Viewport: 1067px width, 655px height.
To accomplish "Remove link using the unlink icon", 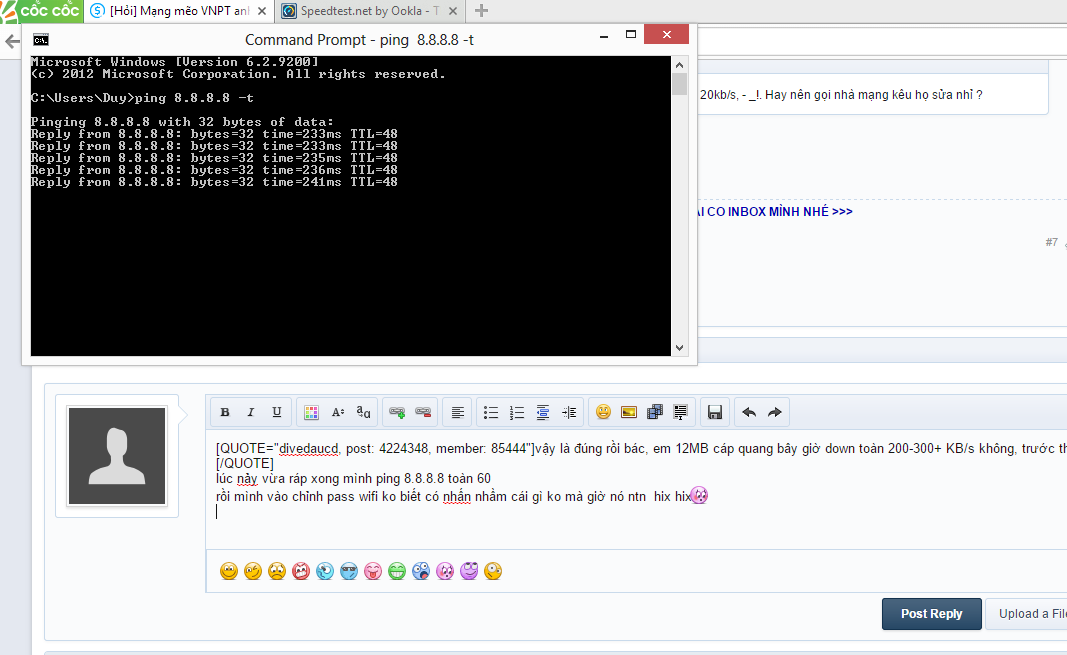I will (423, 412).
